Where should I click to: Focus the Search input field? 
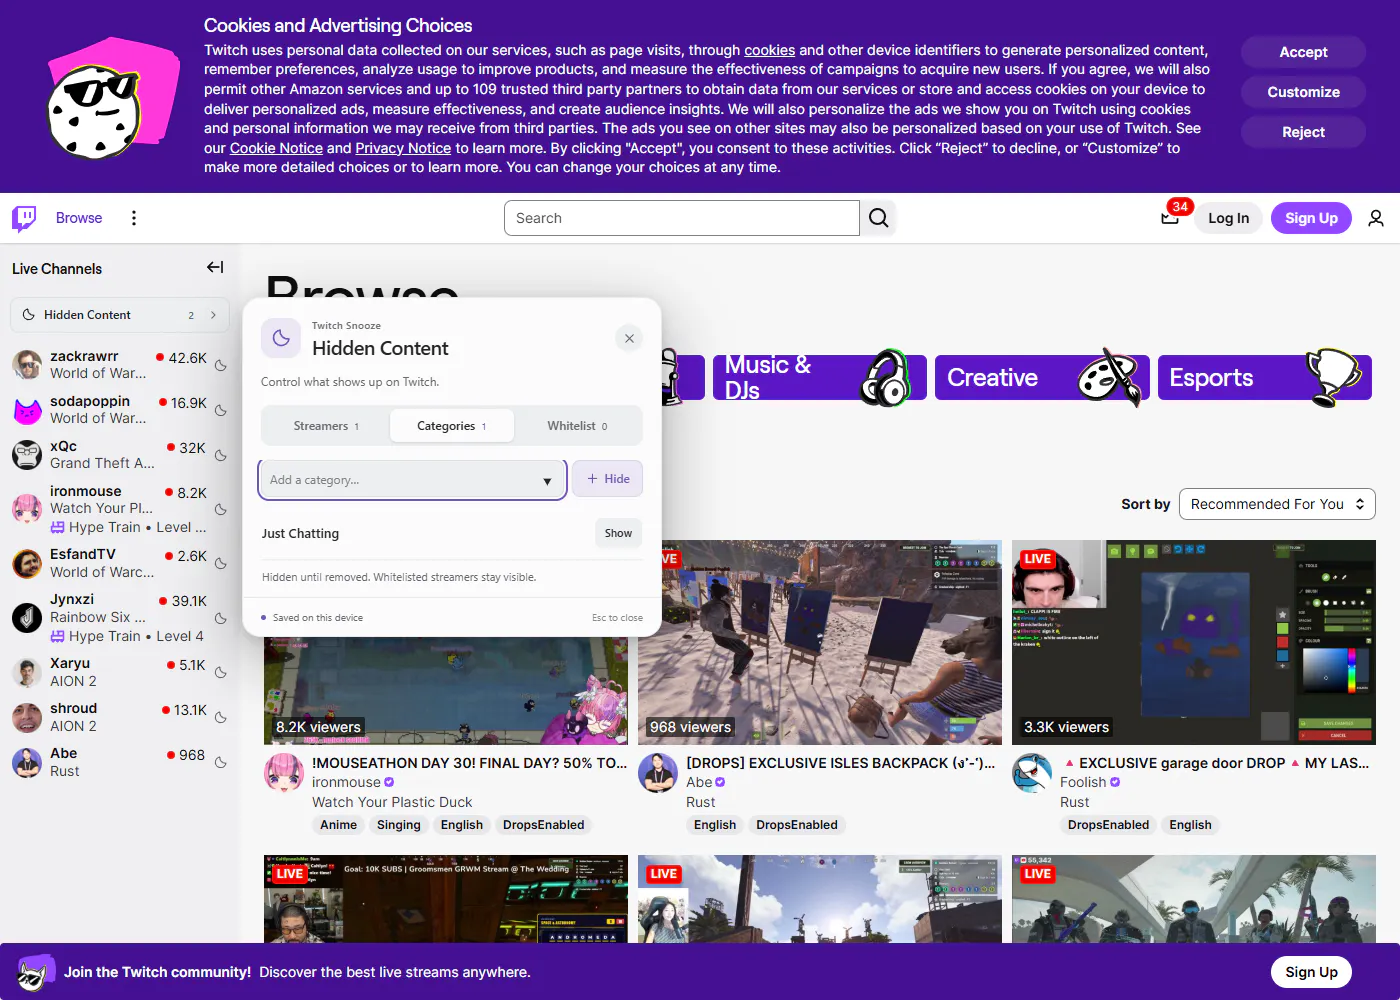(x=682, y=218)
